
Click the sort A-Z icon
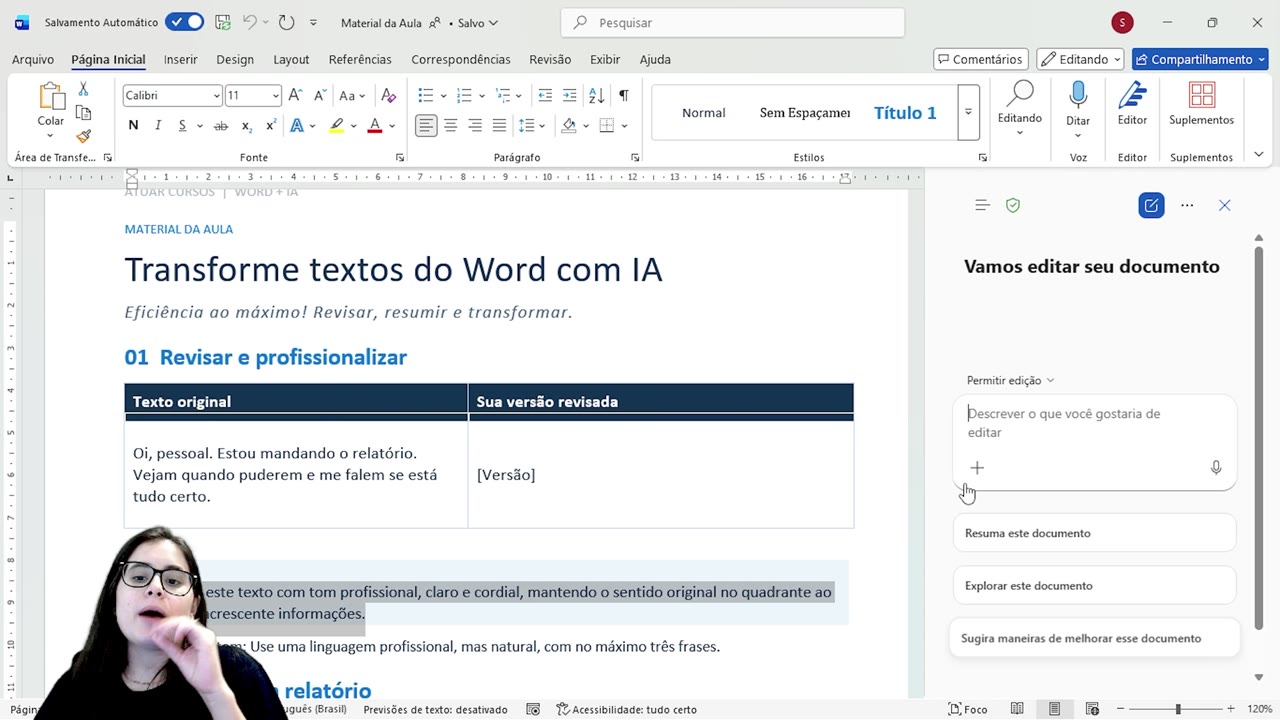pyautogui.click(x=596, y=95)
